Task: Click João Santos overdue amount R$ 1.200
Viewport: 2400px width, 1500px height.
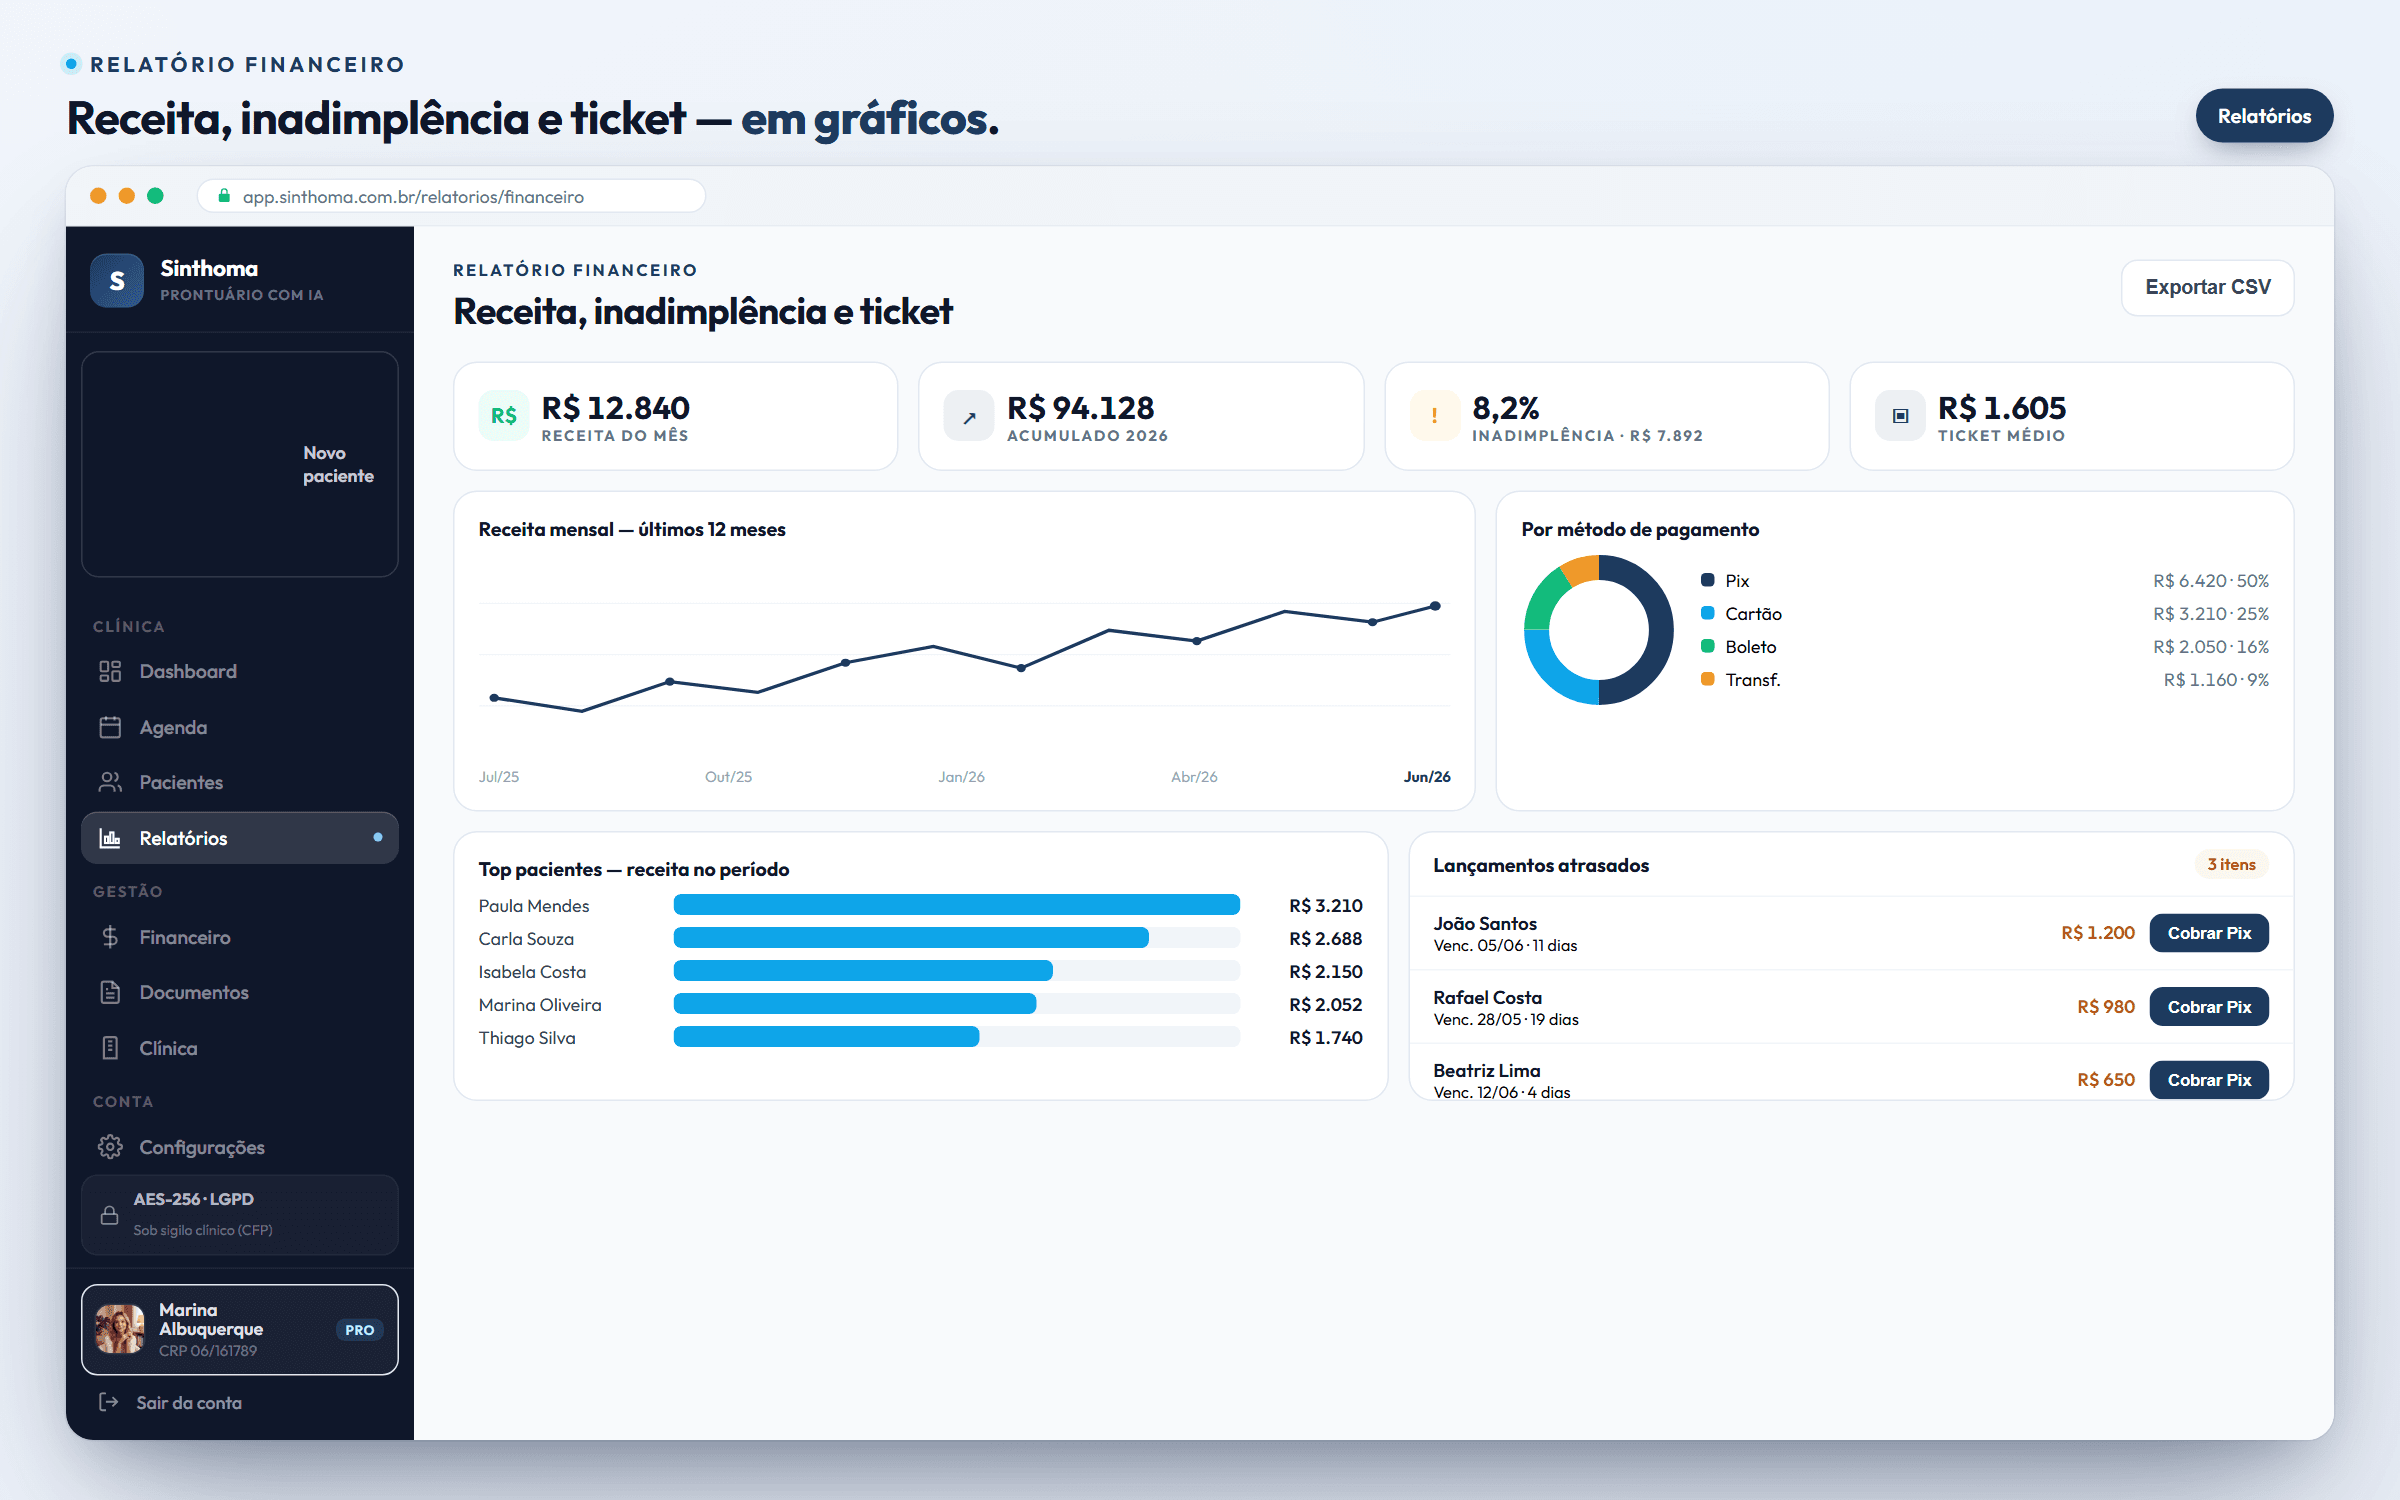Action: (2097, 933)
